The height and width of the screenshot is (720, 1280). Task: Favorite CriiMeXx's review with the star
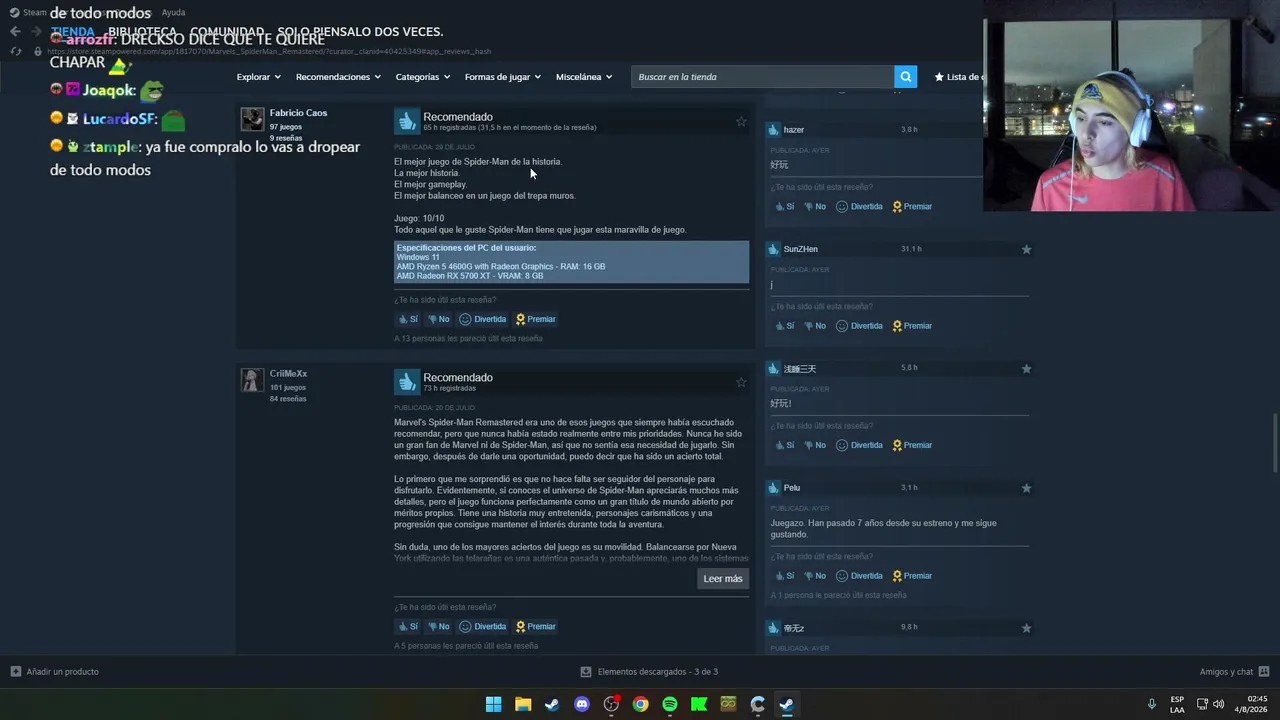(741, 382)
